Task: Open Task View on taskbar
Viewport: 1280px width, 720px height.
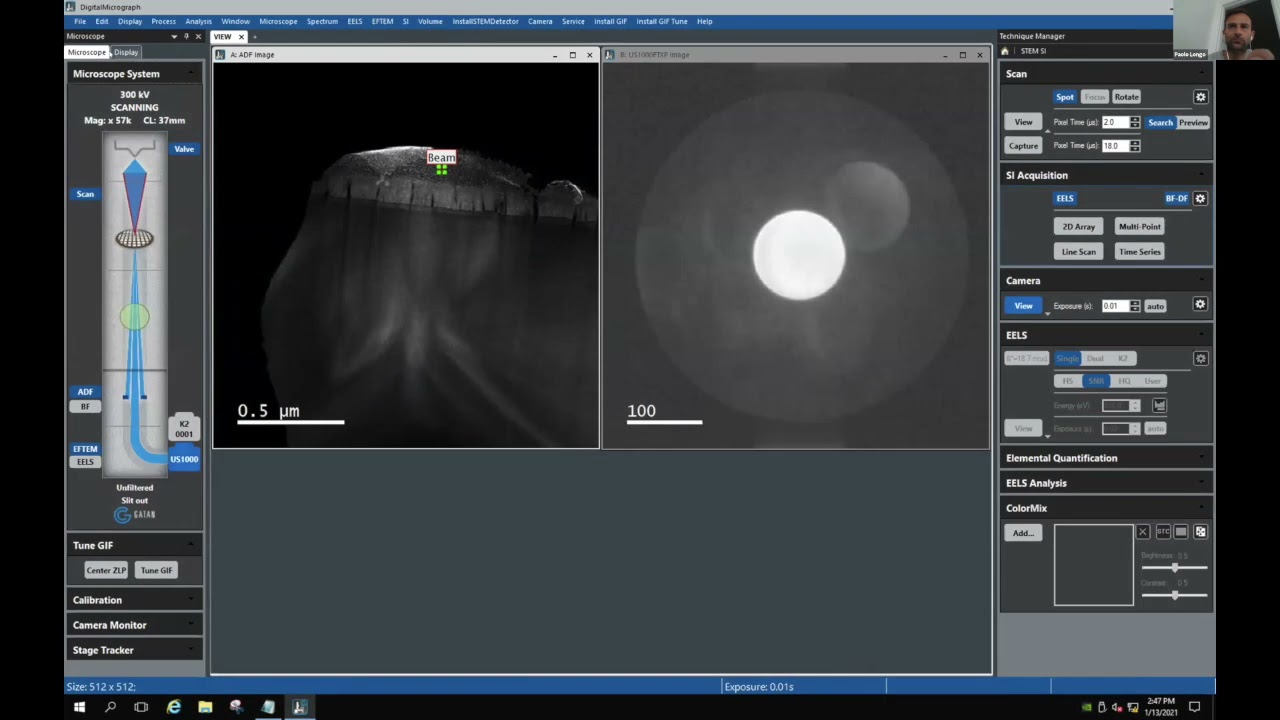Action: (x=141, y=707)
